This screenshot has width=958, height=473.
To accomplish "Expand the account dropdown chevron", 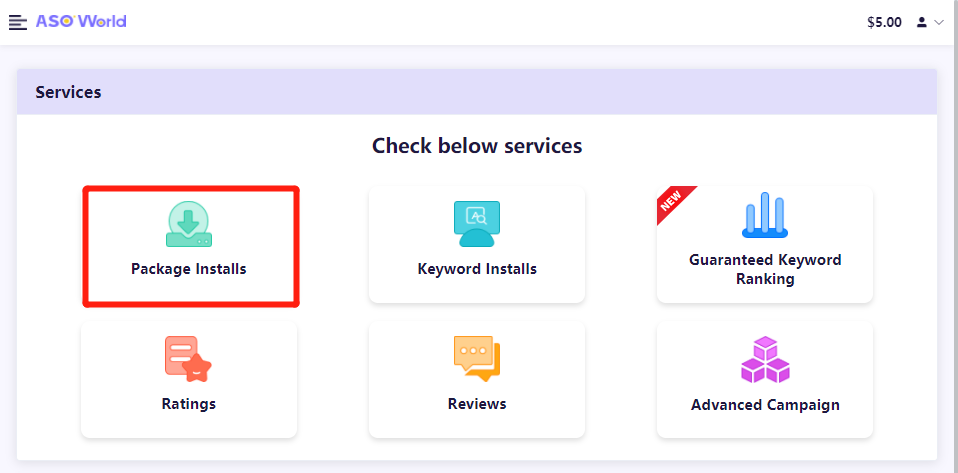I will click(x=939, y=23).
